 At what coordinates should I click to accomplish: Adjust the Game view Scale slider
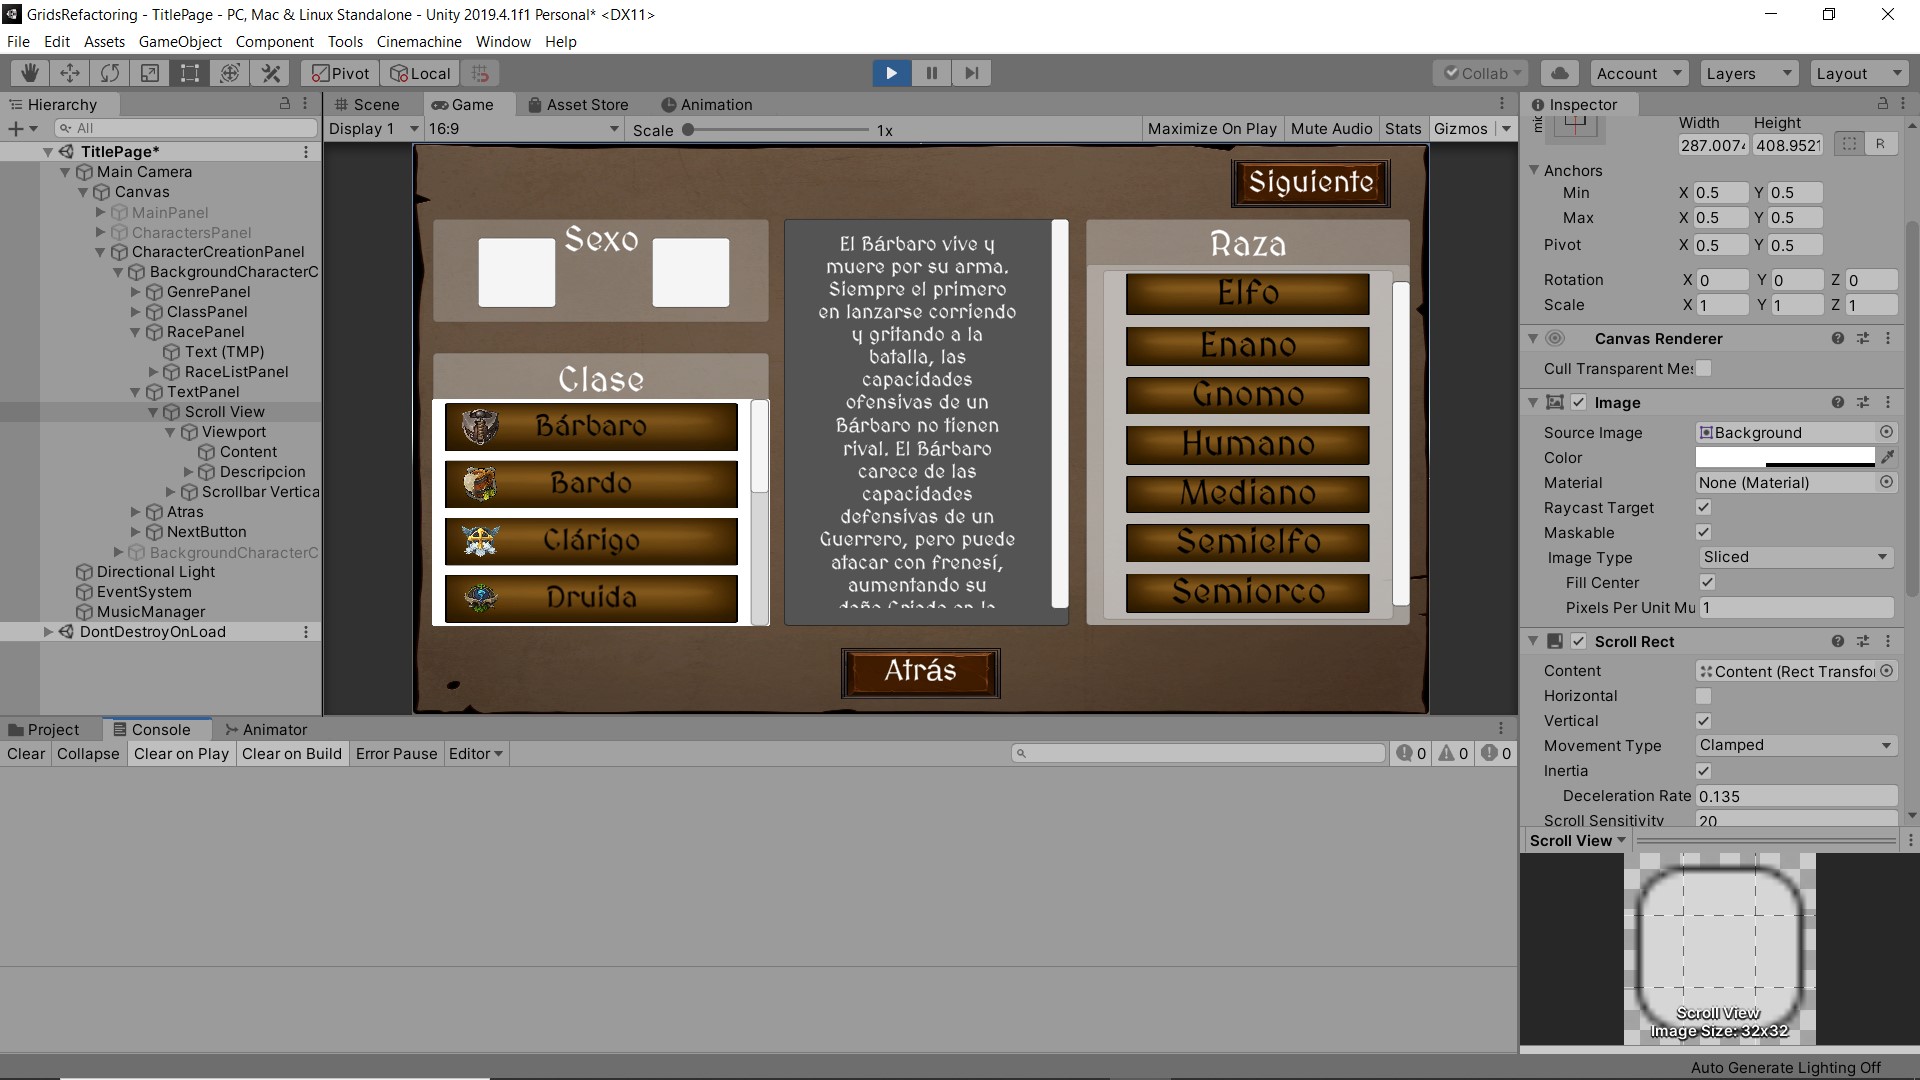777,130
